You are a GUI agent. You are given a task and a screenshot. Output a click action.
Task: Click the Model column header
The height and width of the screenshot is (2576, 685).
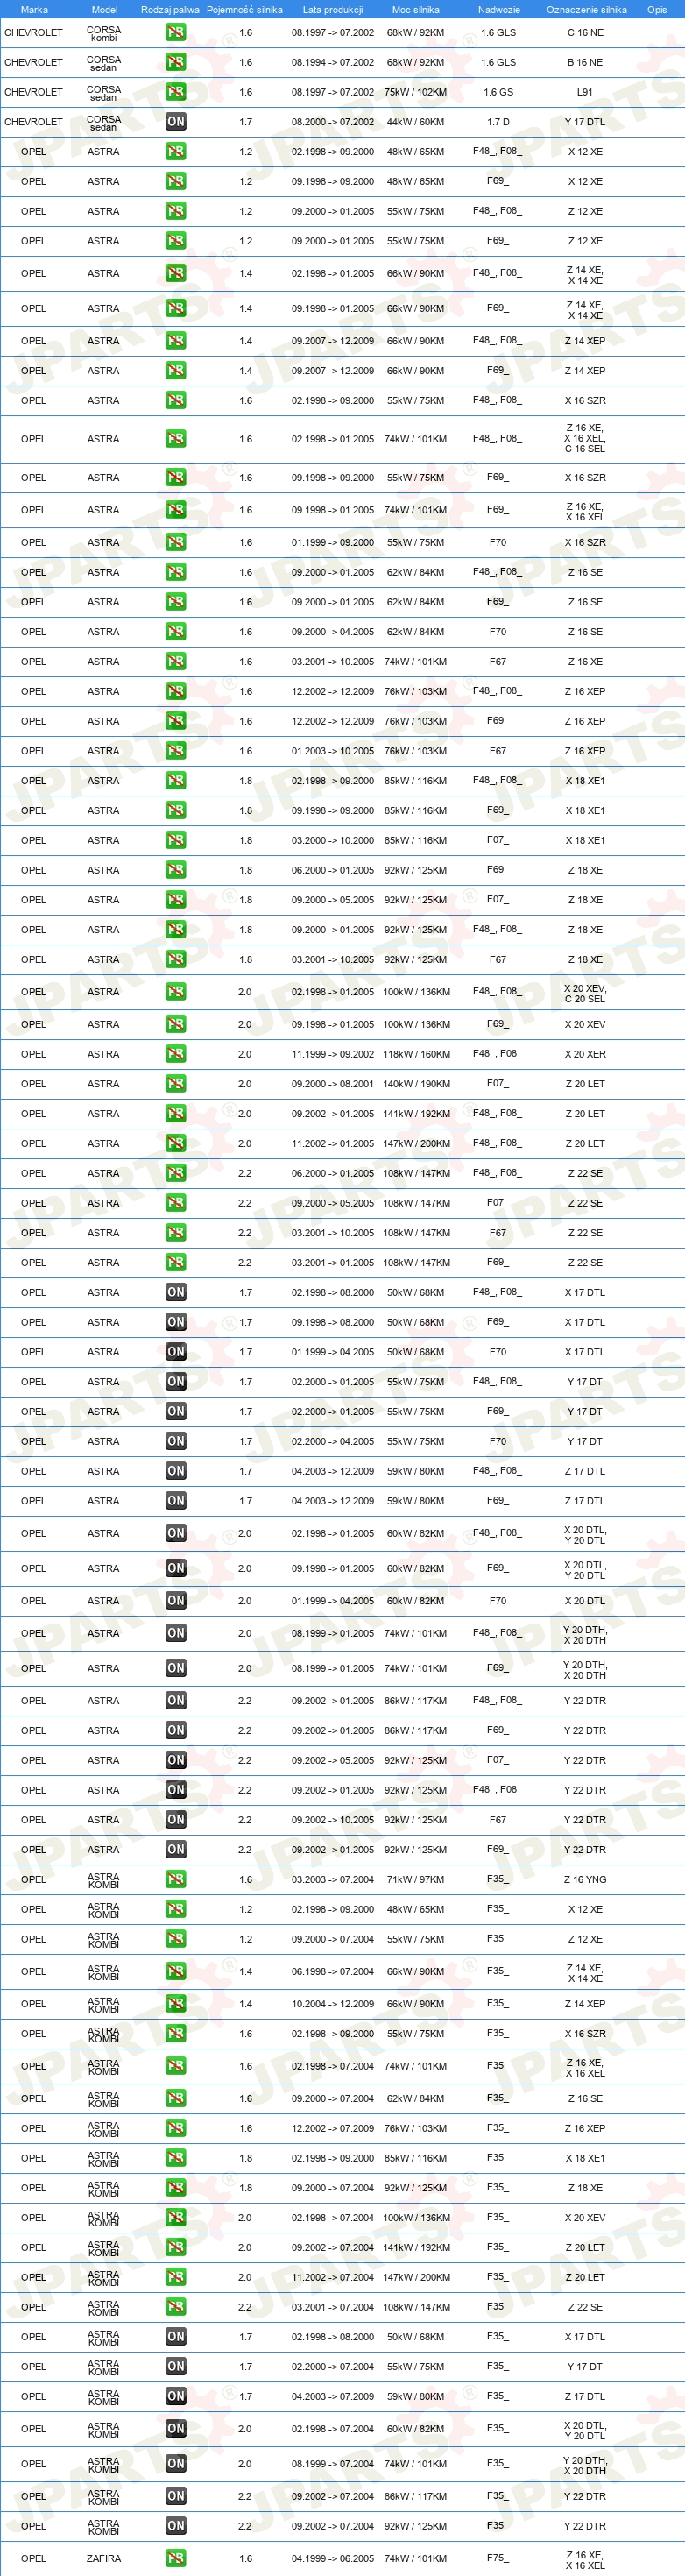104,10
